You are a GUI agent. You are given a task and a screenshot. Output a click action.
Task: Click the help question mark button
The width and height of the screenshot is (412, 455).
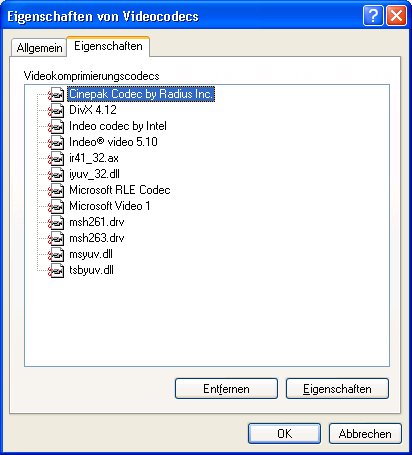click(x=373, y=15)
